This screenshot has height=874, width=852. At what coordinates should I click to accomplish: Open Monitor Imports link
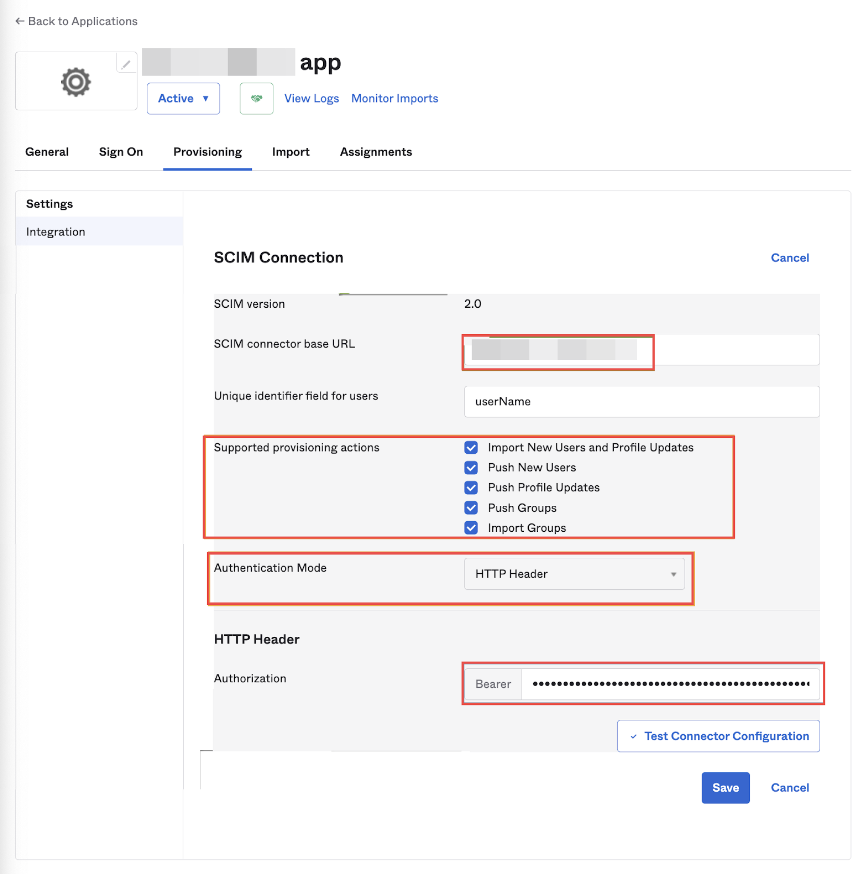coord(395,99)
